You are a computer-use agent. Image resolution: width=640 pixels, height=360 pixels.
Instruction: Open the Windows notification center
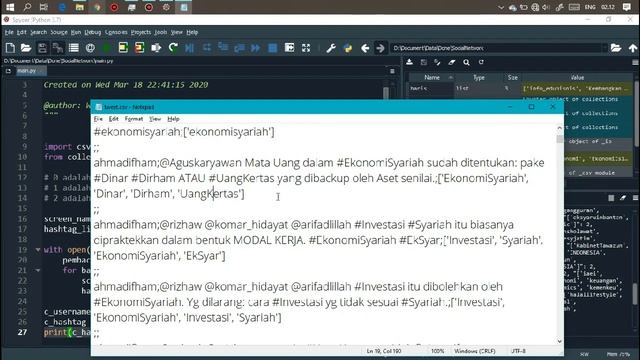tap(627, 7)
